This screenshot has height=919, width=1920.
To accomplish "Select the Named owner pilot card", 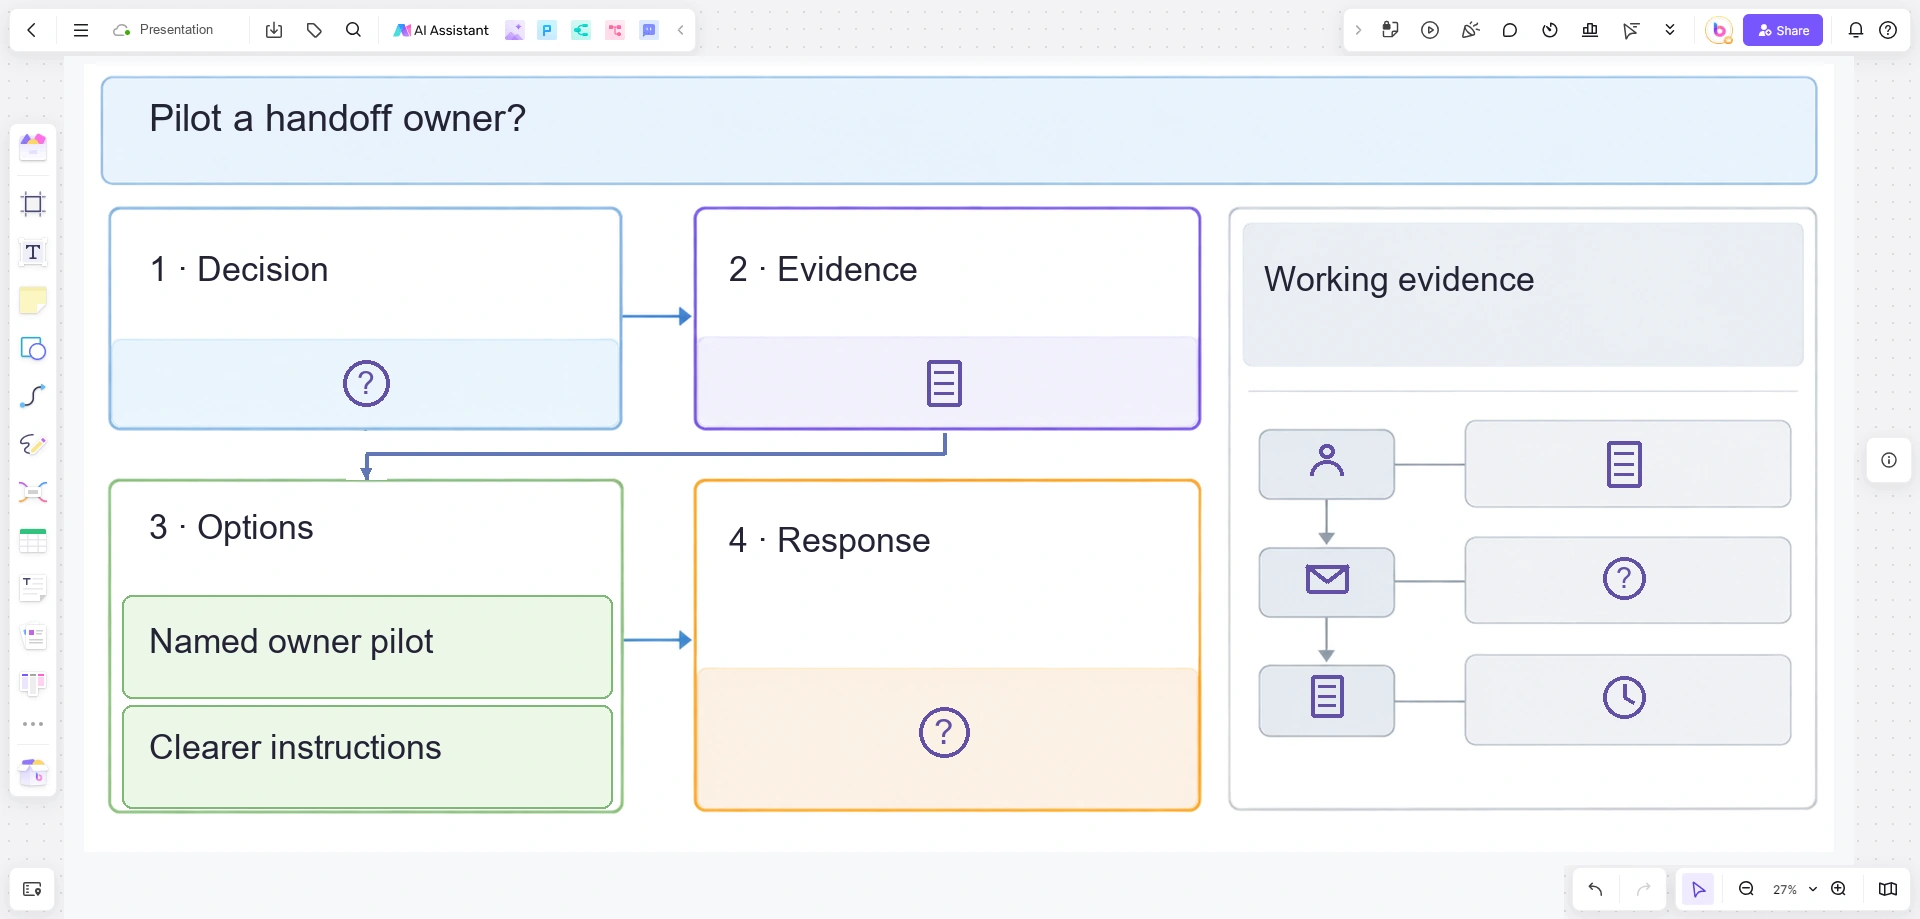I will tap(367, 647).
